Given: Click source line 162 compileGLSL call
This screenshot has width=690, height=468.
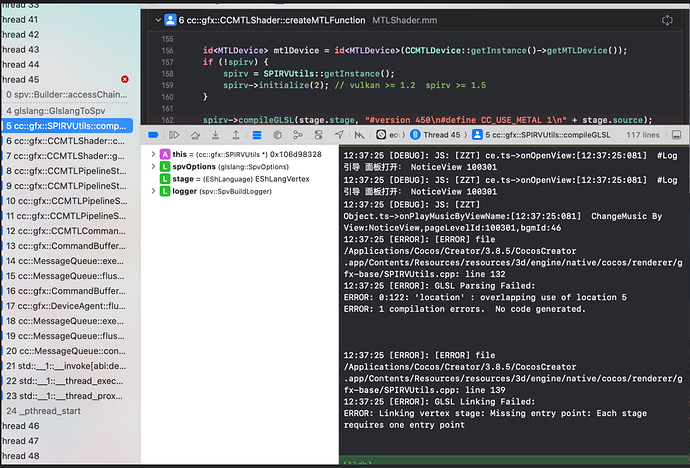Looking at the screenshot, I should (x=427, y=120).
